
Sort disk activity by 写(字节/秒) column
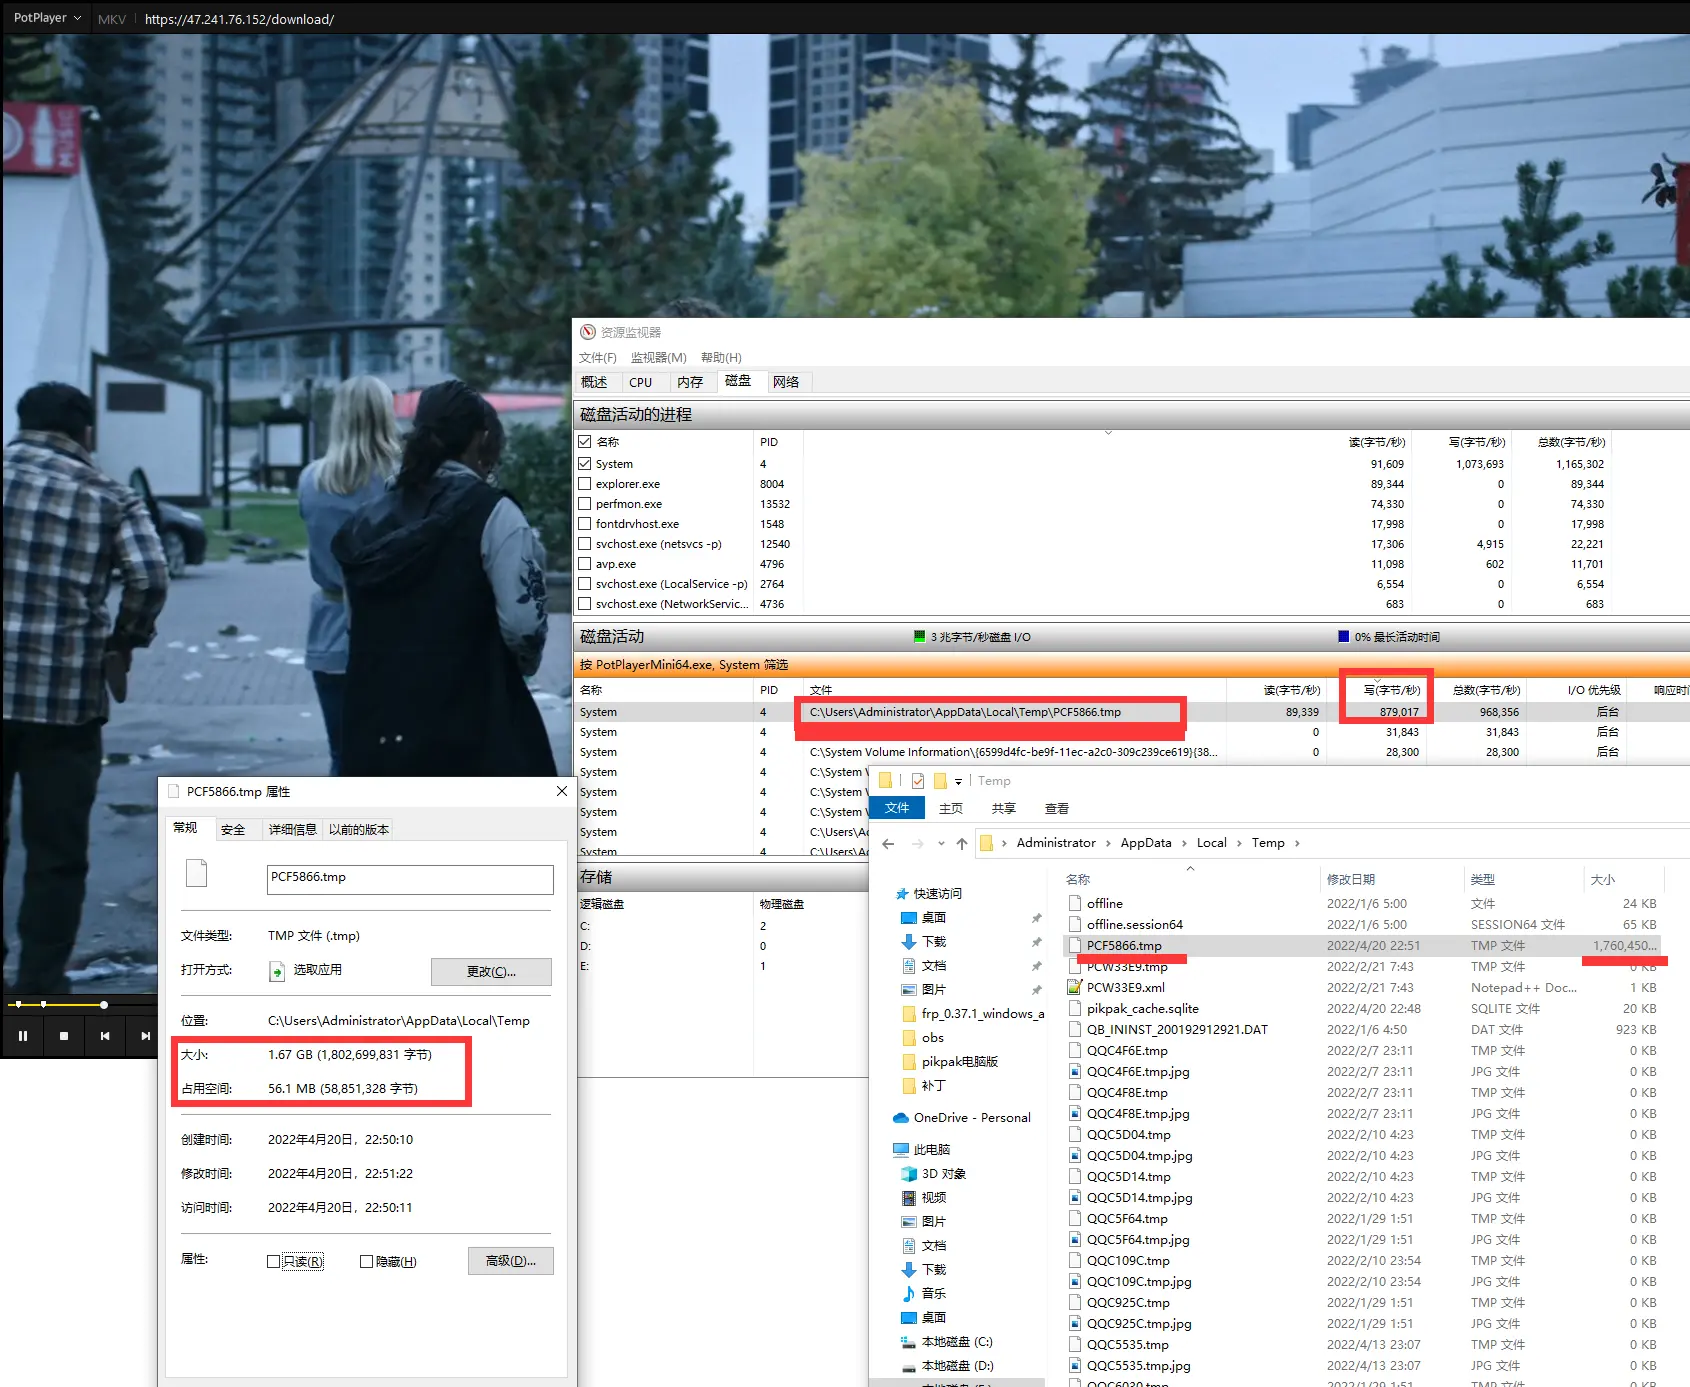pos(1392,690)
